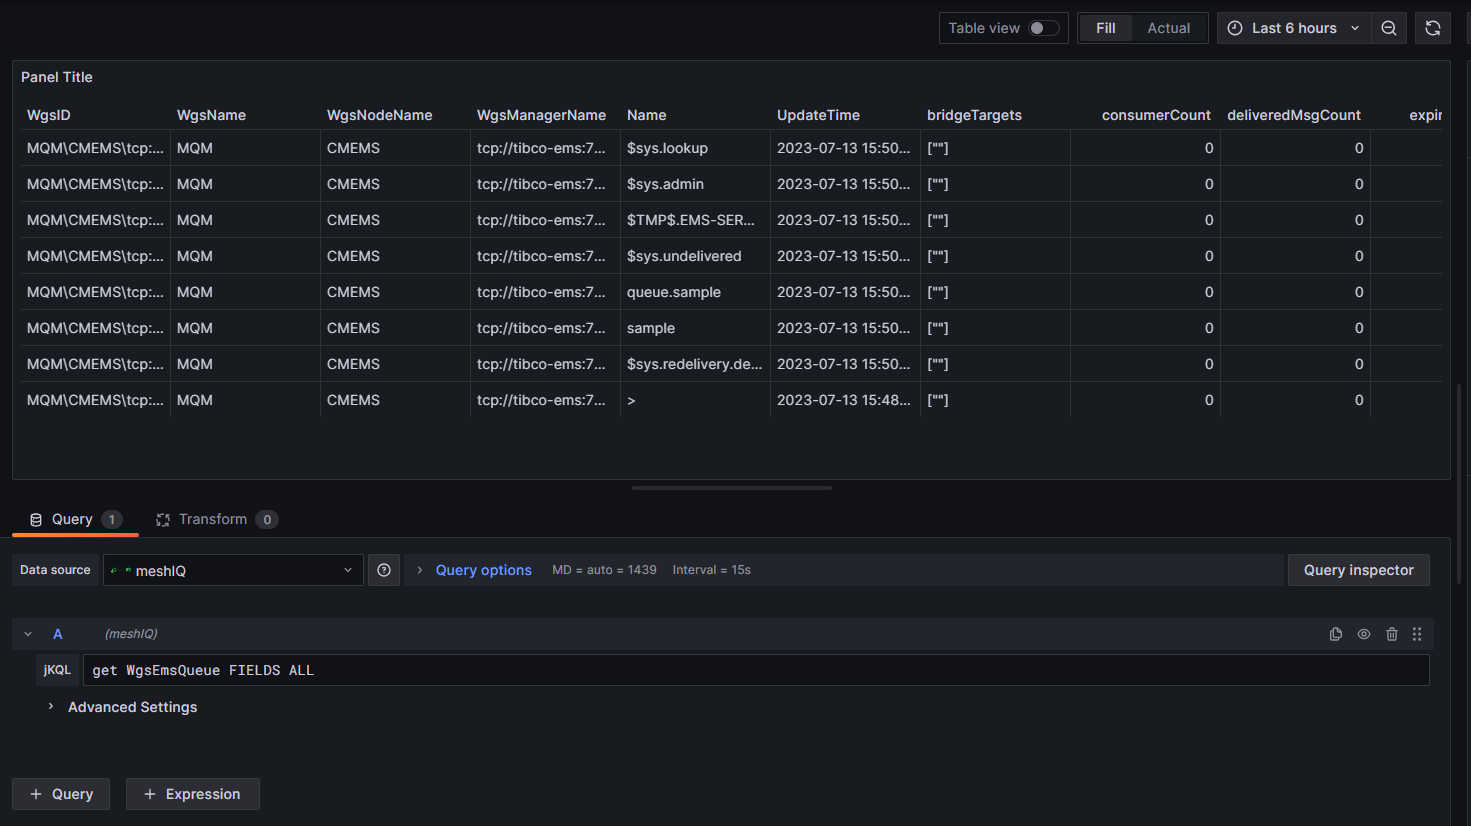Click the clock icon in time picker
This screenshot has width=1471, height=826.
1235,28
